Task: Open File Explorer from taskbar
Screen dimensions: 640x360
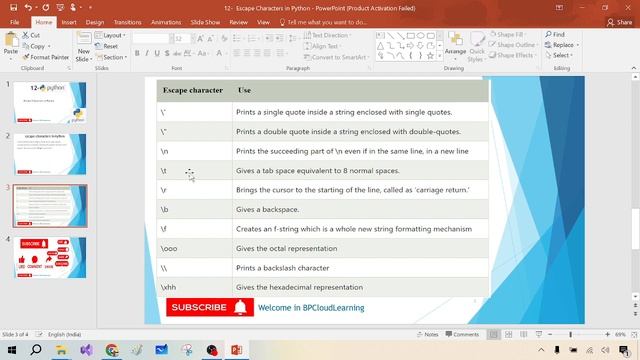Action: [61, 350]
